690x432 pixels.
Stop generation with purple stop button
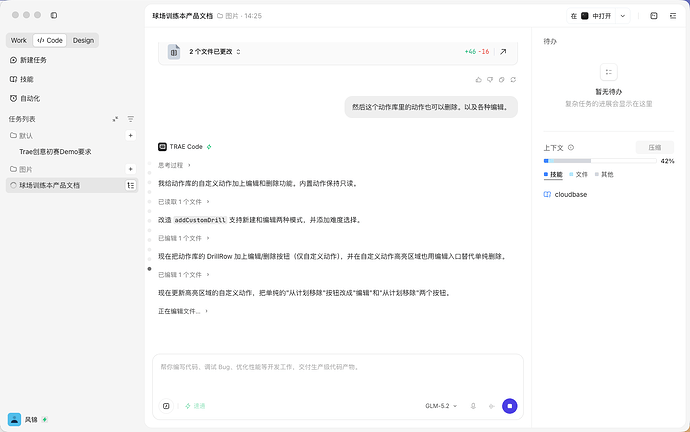pyautogui.click(x=510, y=406)
